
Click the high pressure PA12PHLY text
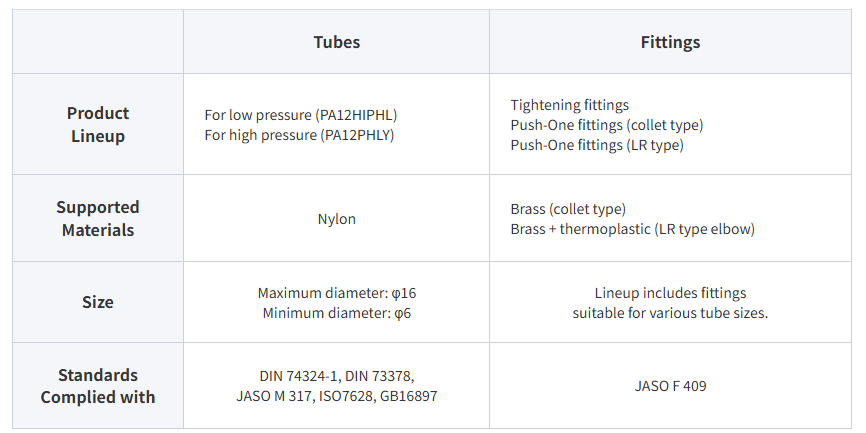299,135
